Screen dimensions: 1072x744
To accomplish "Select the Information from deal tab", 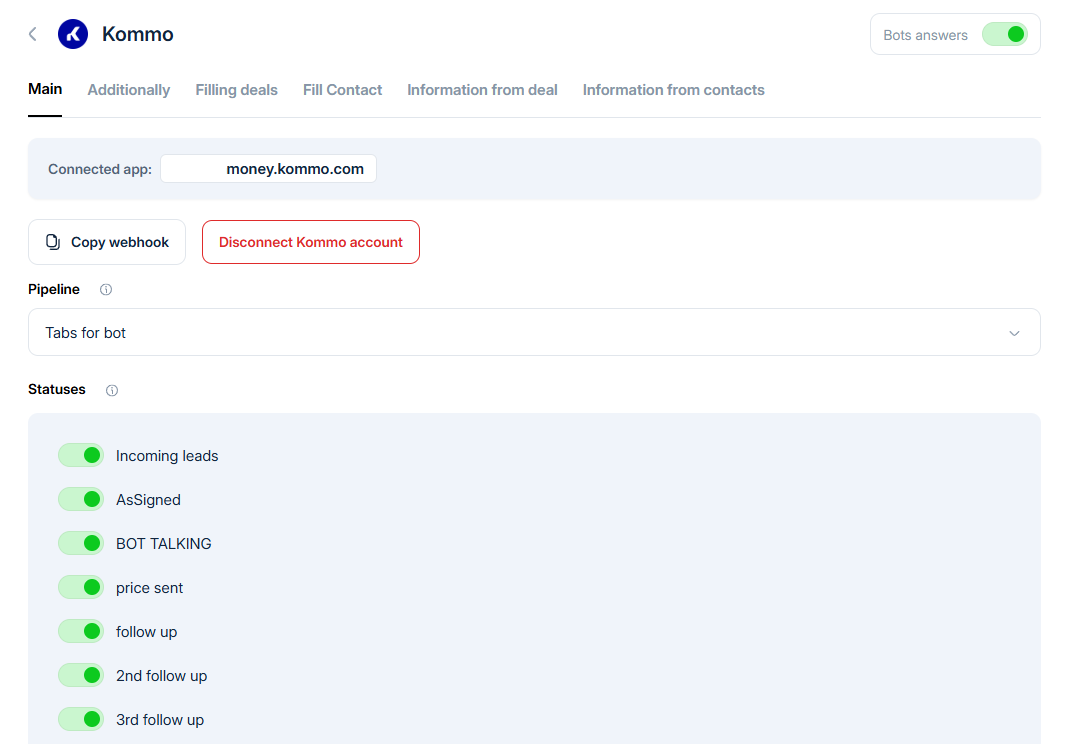I will tap(482, 90).
